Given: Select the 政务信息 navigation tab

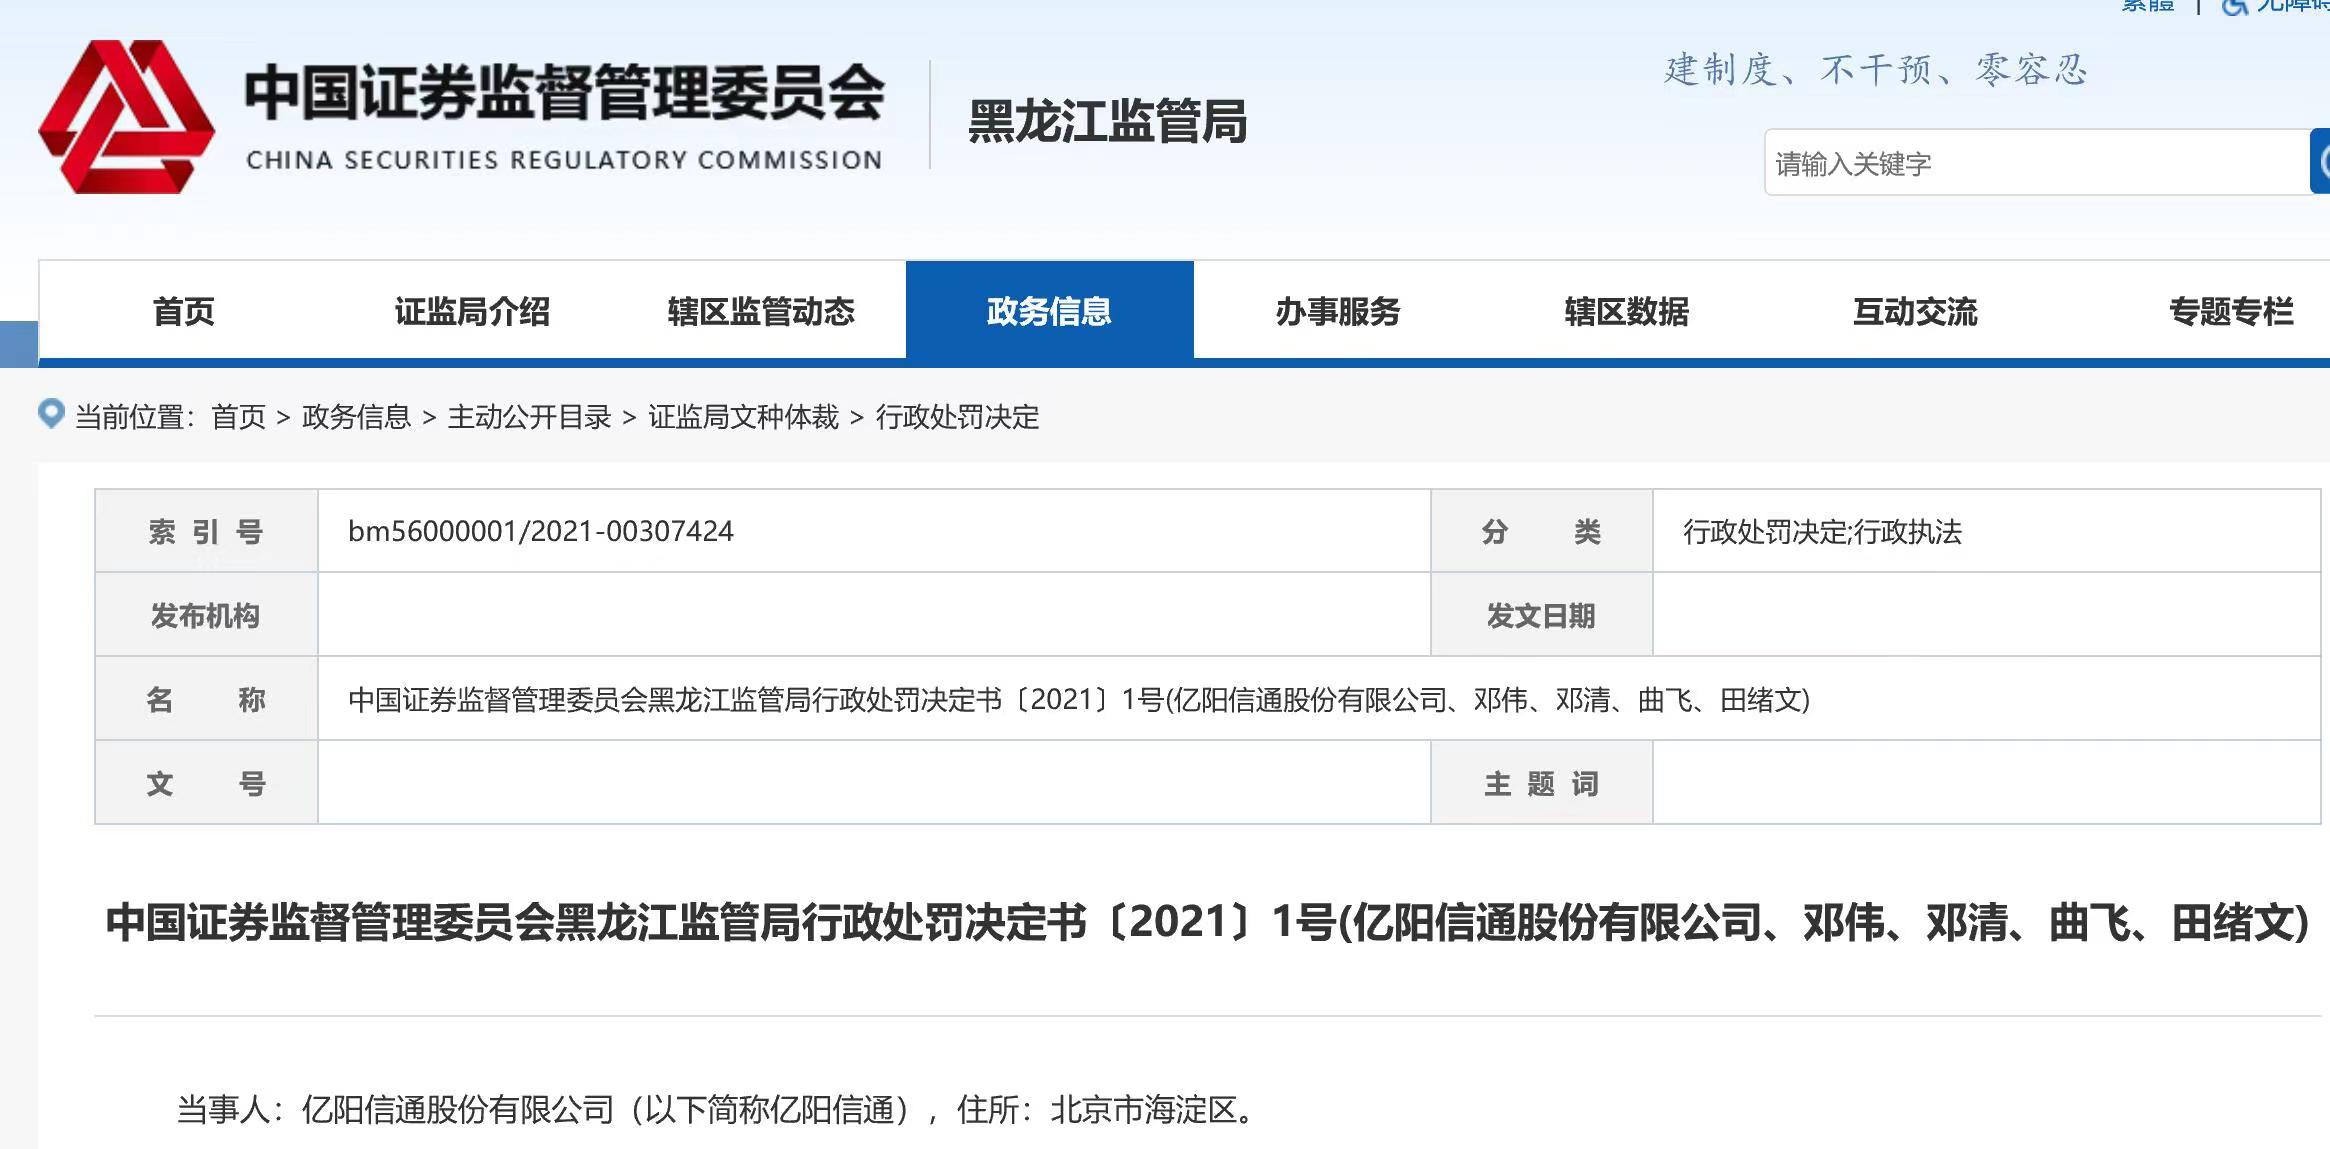Looking at the screenshot, I should tap(1049, 311).
